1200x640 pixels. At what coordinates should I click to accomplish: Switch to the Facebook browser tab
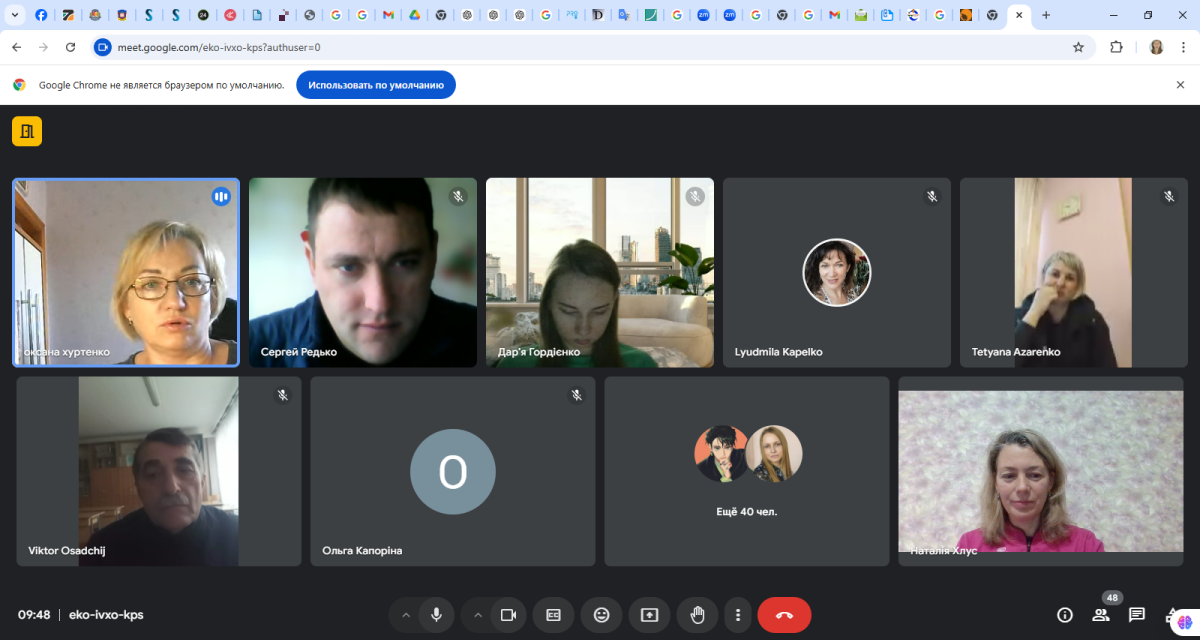tap(41, 15)
